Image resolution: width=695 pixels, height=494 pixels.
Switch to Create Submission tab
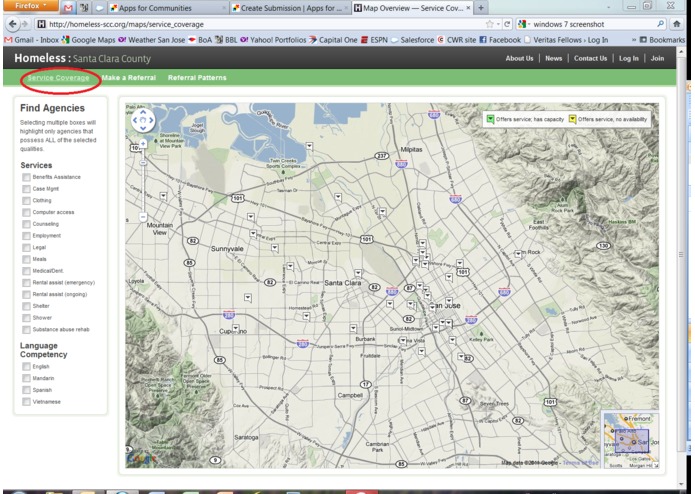click(290, 8)
